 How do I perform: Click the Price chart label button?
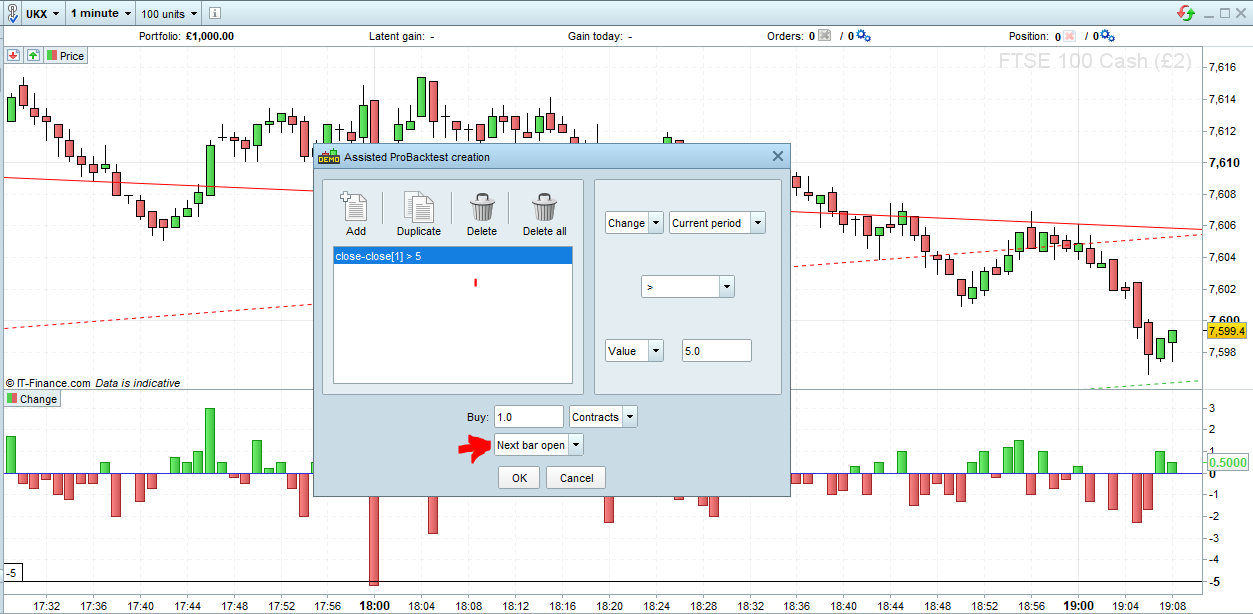coord(66,56)
